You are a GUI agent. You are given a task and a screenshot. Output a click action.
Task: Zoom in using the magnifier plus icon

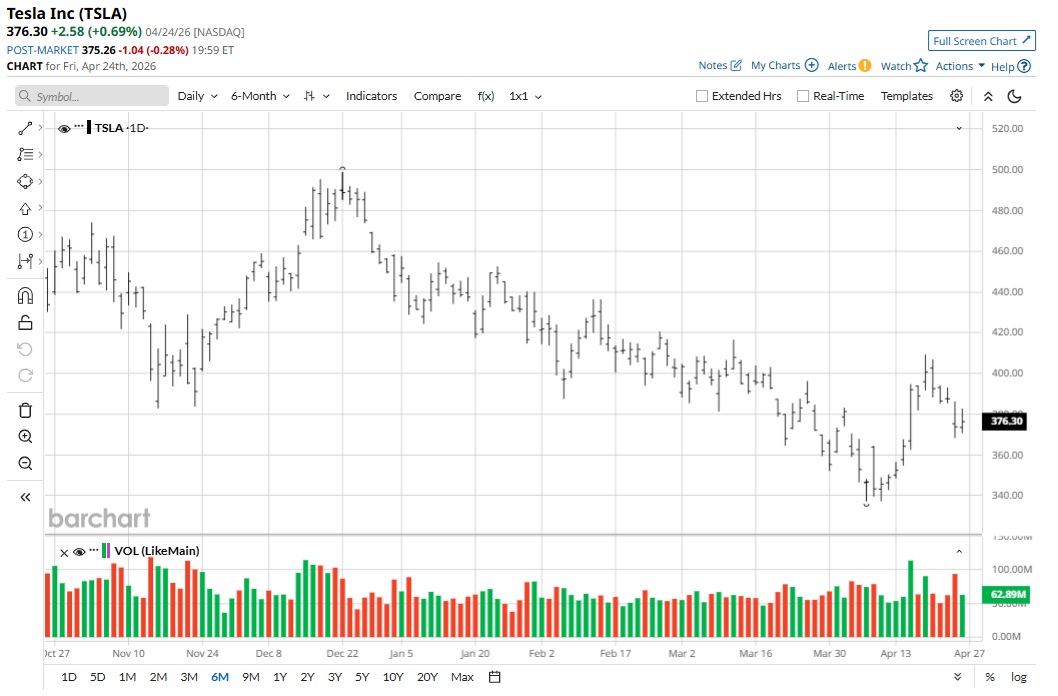[x=25, y=437]
